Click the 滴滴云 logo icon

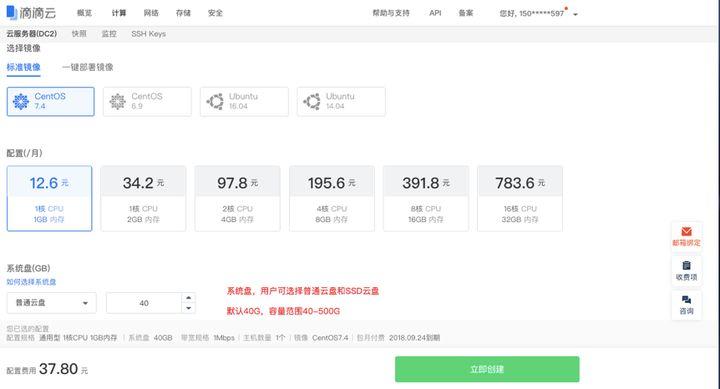11,12
